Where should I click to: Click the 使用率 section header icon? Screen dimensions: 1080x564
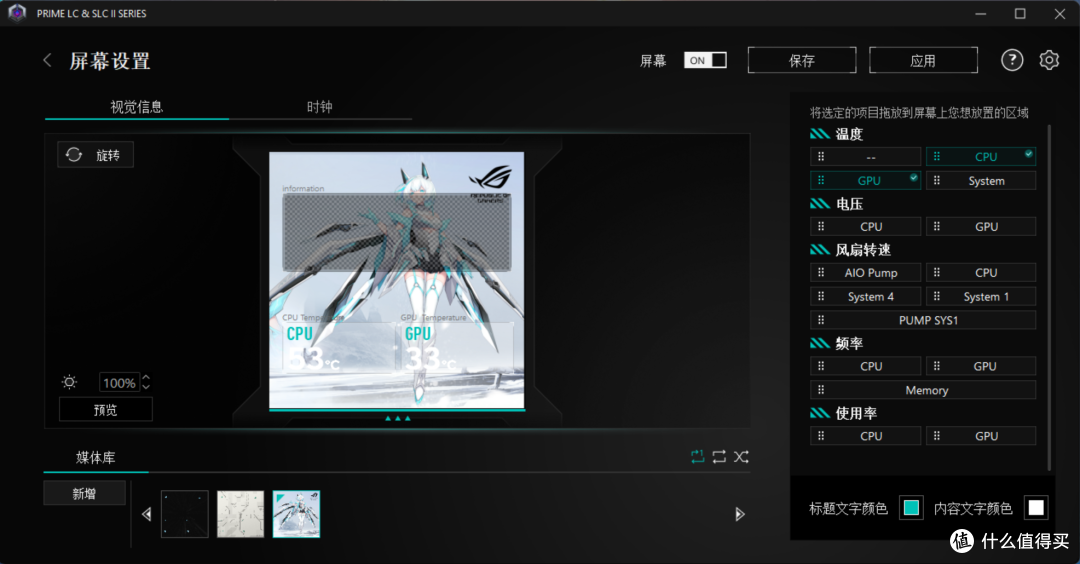coord(820,413)
